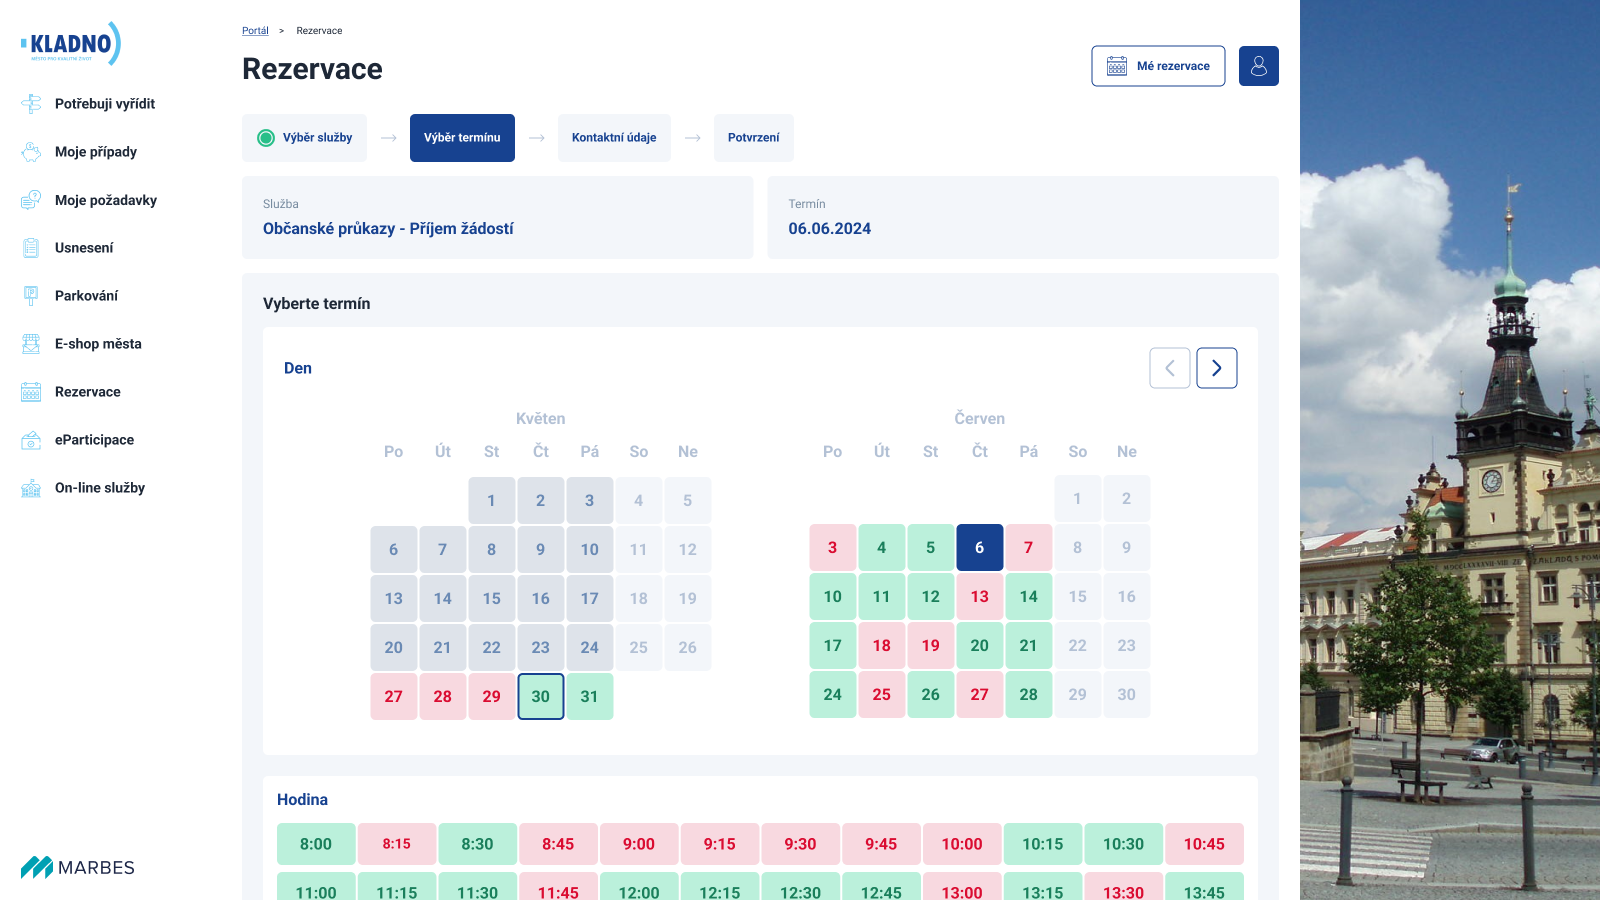The height and width of the screenshot is (900, 1600).
Task: Choose the 8:00 time slot
Action: (x=316, y=844)
